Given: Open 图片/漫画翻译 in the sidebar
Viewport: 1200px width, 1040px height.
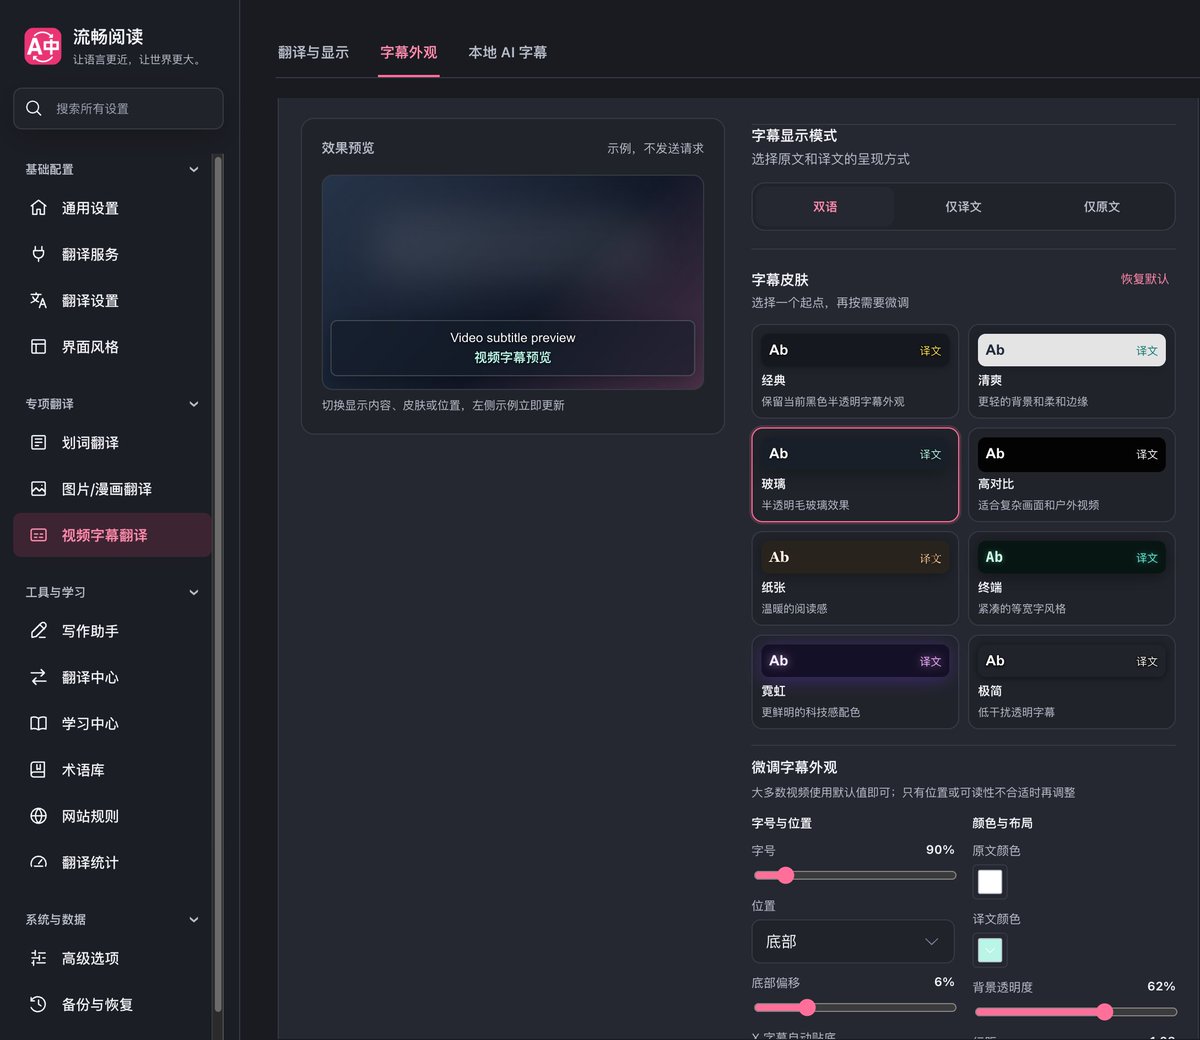Looking at the screenshot, I should [x=112, y=489].
